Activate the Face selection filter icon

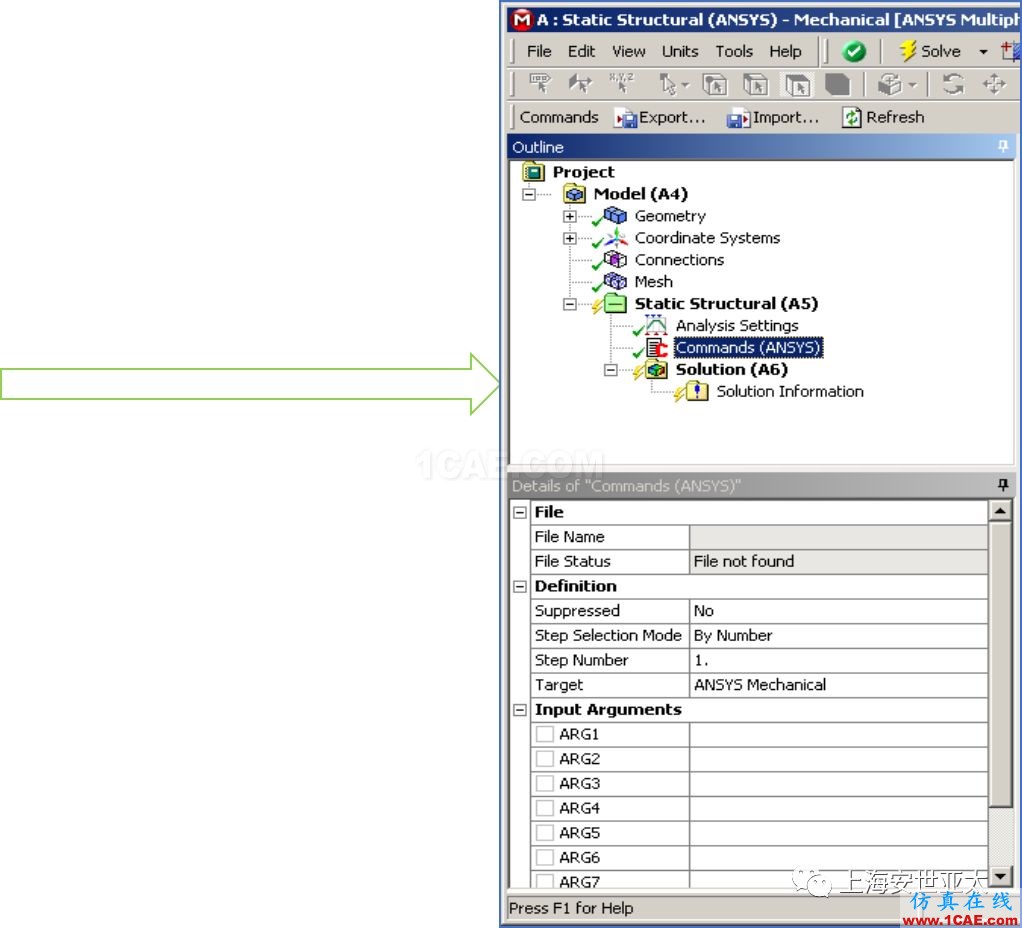(x=797, y=85)
